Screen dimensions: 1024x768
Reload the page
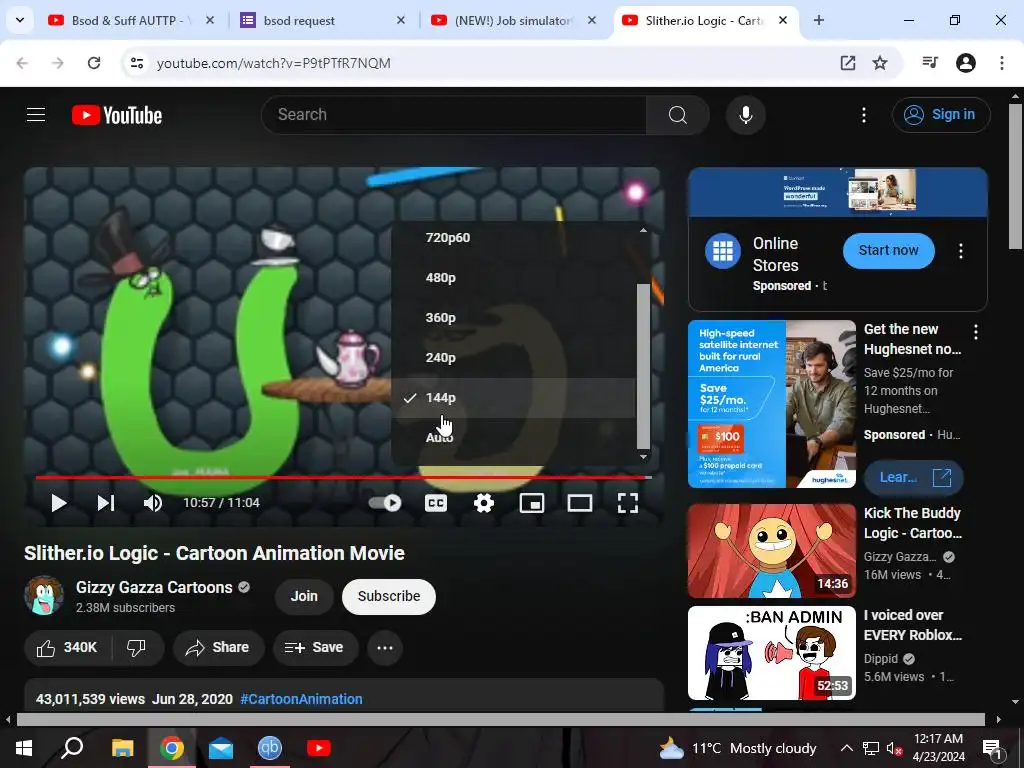(x=94, y=63)
